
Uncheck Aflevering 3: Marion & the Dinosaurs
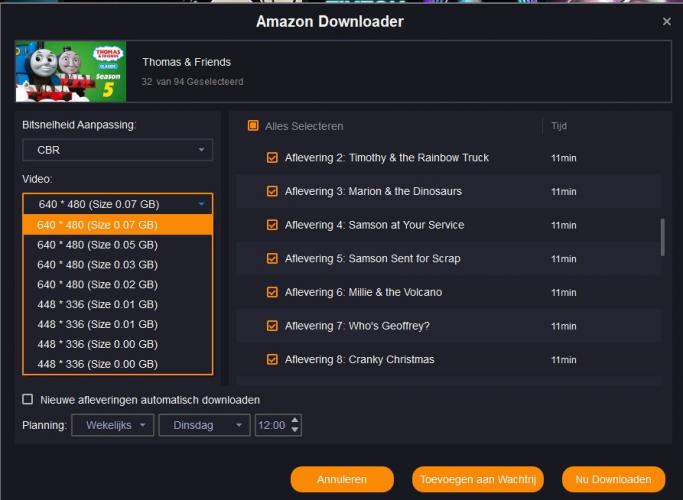pos(272,191)
